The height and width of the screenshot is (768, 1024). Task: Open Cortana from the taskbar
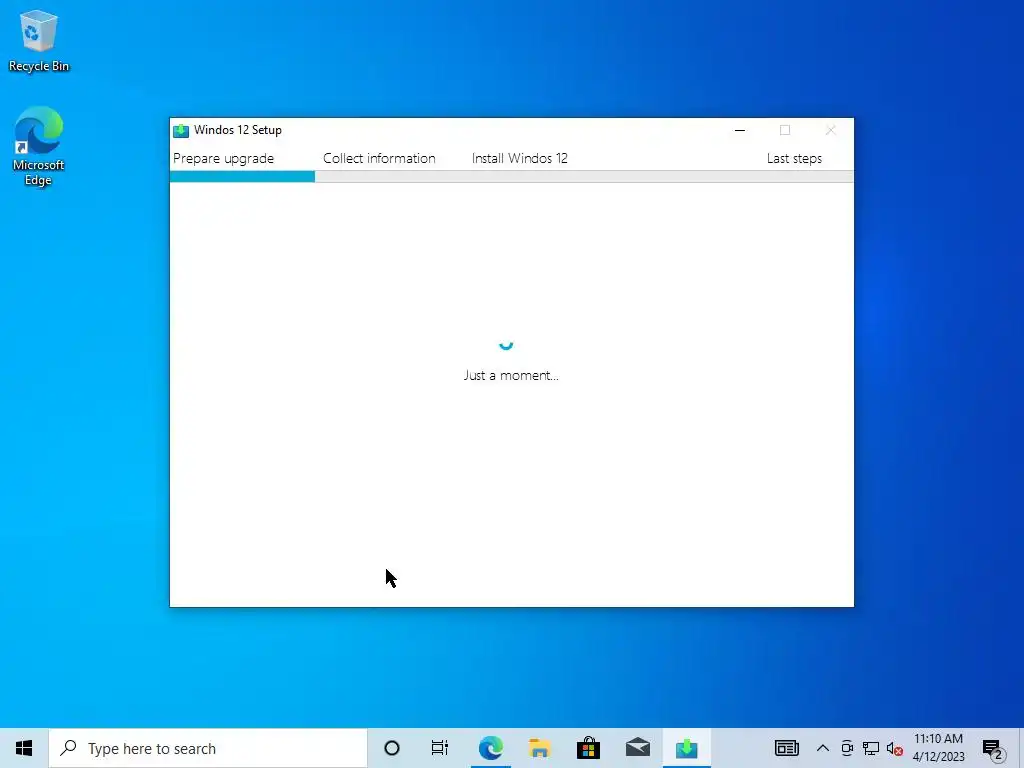[x=392, y=748]
